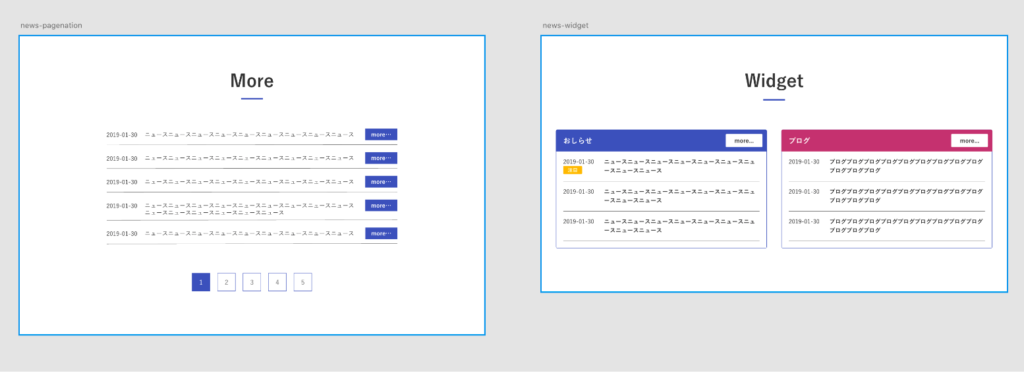Select the active pagination page 1
This screenshot has width=1024, height=373.
coord(200,282)
